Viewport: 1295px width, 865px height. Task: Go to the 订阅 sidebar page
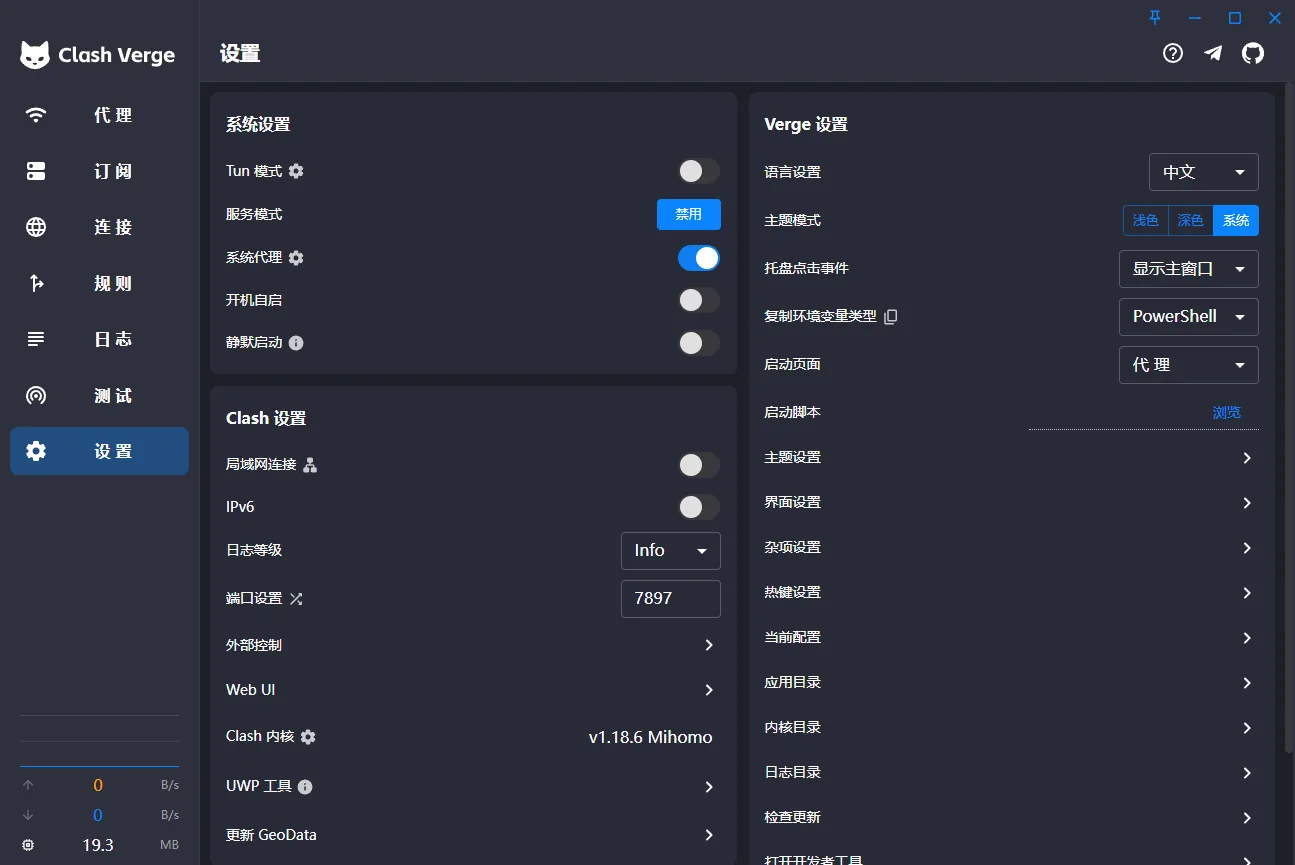tap(100, 171)
